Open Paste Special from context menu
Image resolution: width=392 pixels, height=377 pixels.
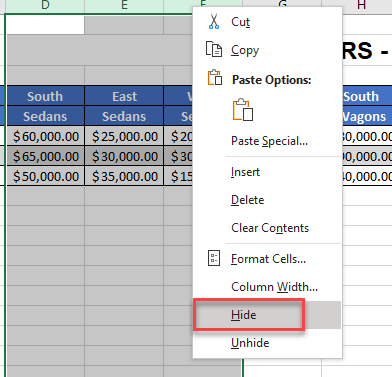coord(267,141)
